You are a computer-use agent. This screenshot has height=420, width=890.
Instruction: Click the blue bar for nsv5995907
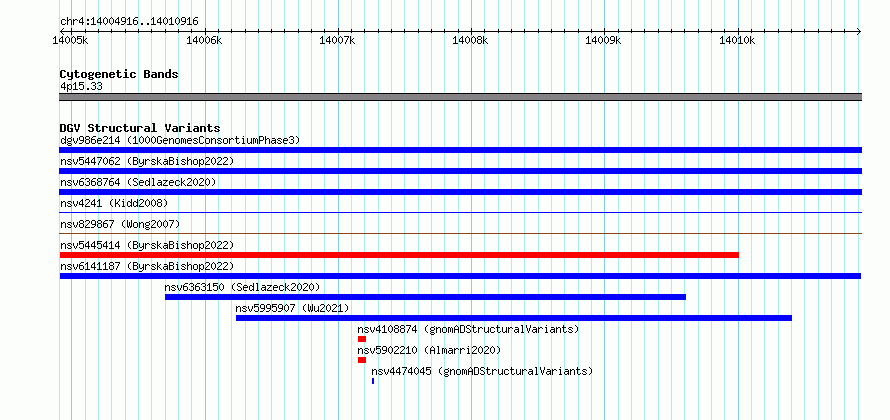(514, 318)
